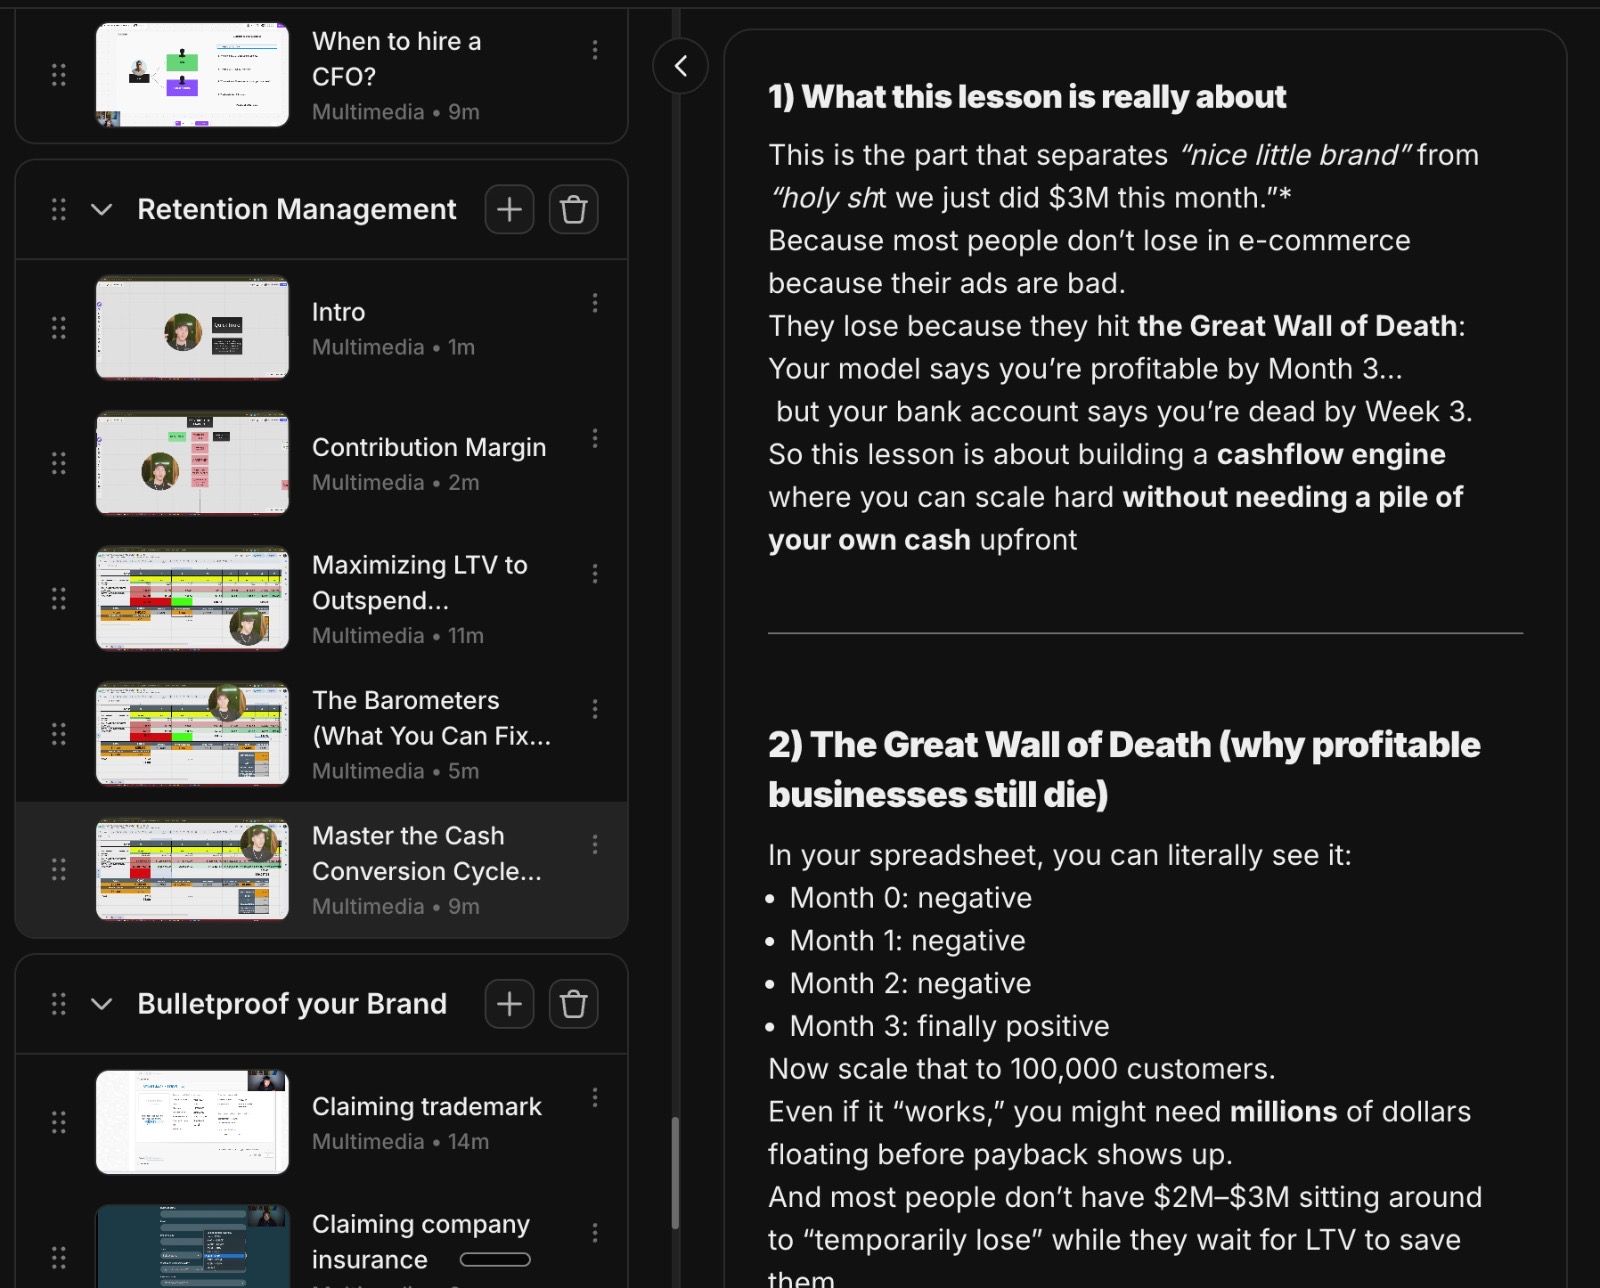Click the bullet "Month 2: negative"
Screen dimensions: 1600x1288
point(911,984)
